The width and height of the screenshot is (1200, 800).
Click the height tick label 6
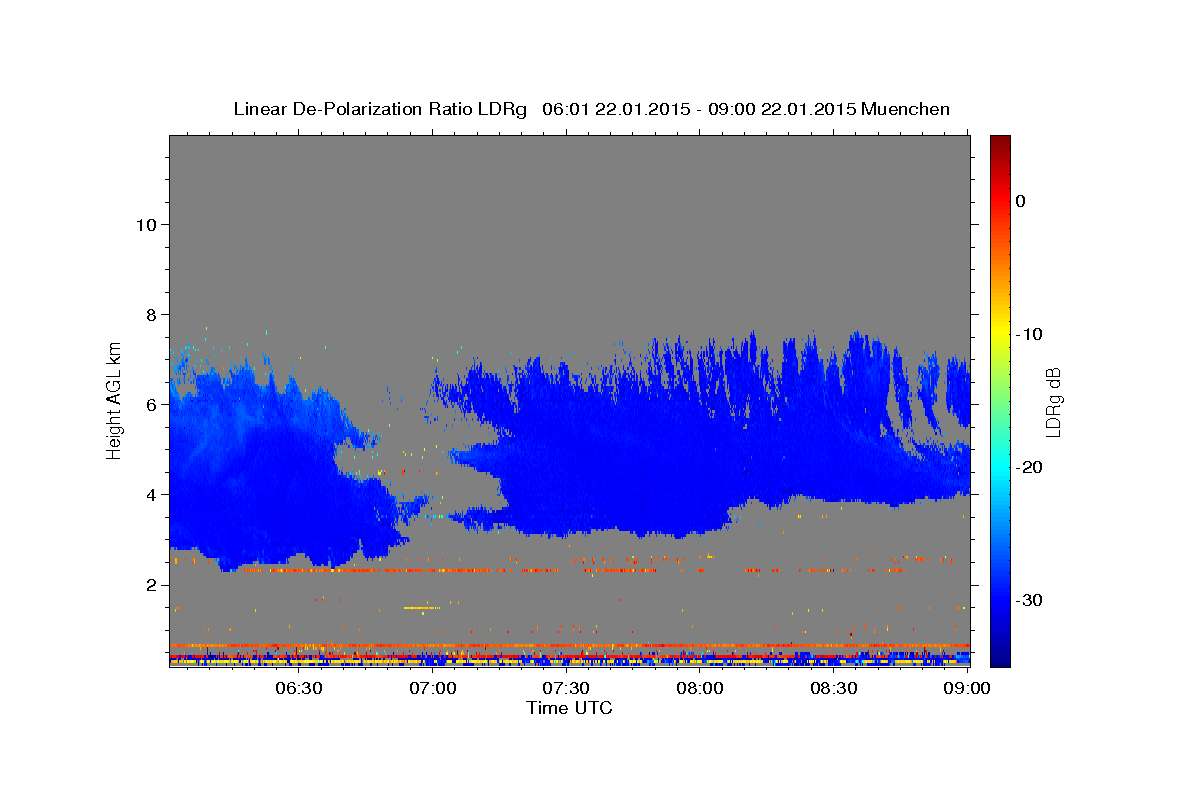(x=151, y=404)
